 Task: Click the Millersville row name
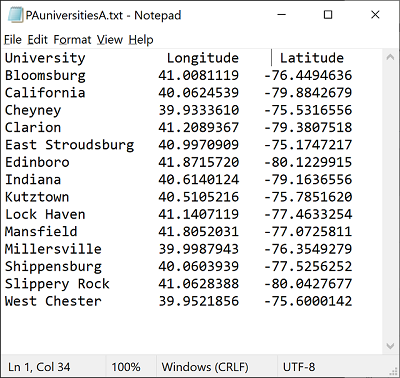click(53, 249)
